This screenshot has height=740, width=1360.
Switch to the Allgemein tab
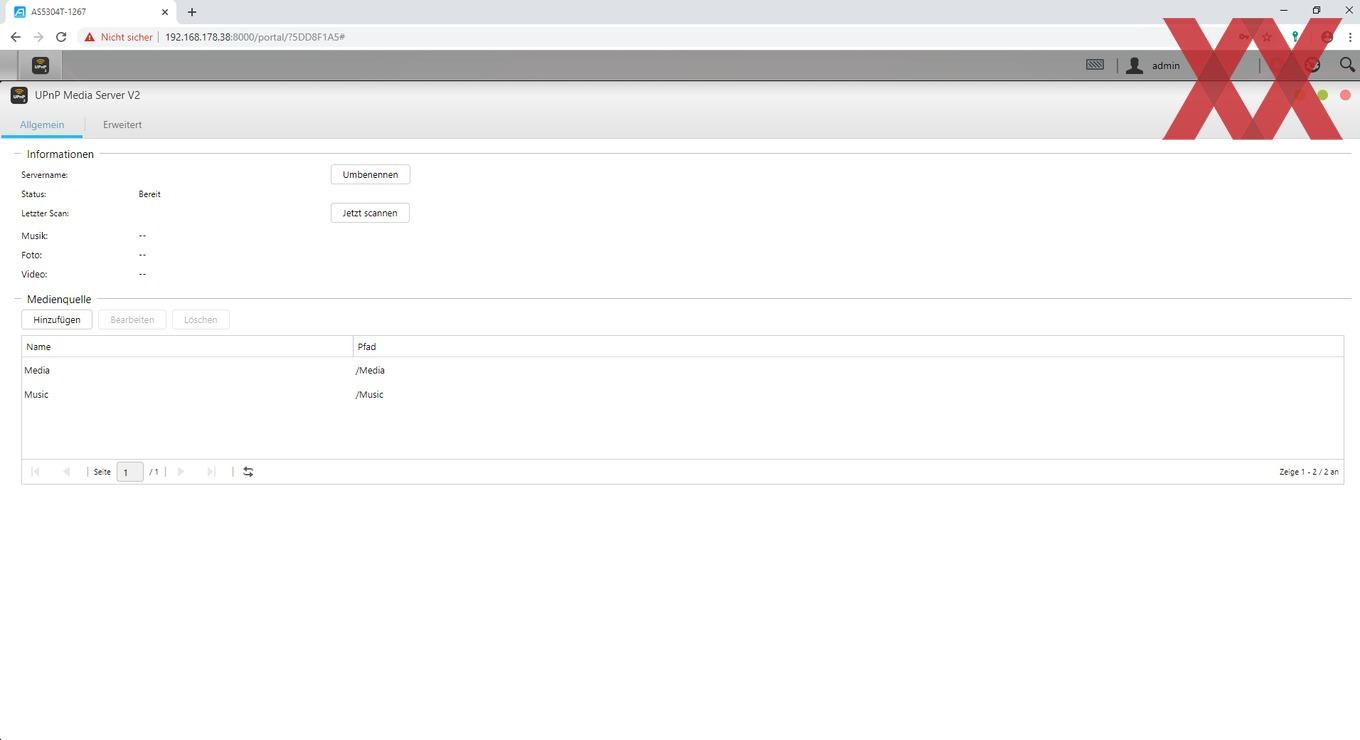click(x=42, y=125)
